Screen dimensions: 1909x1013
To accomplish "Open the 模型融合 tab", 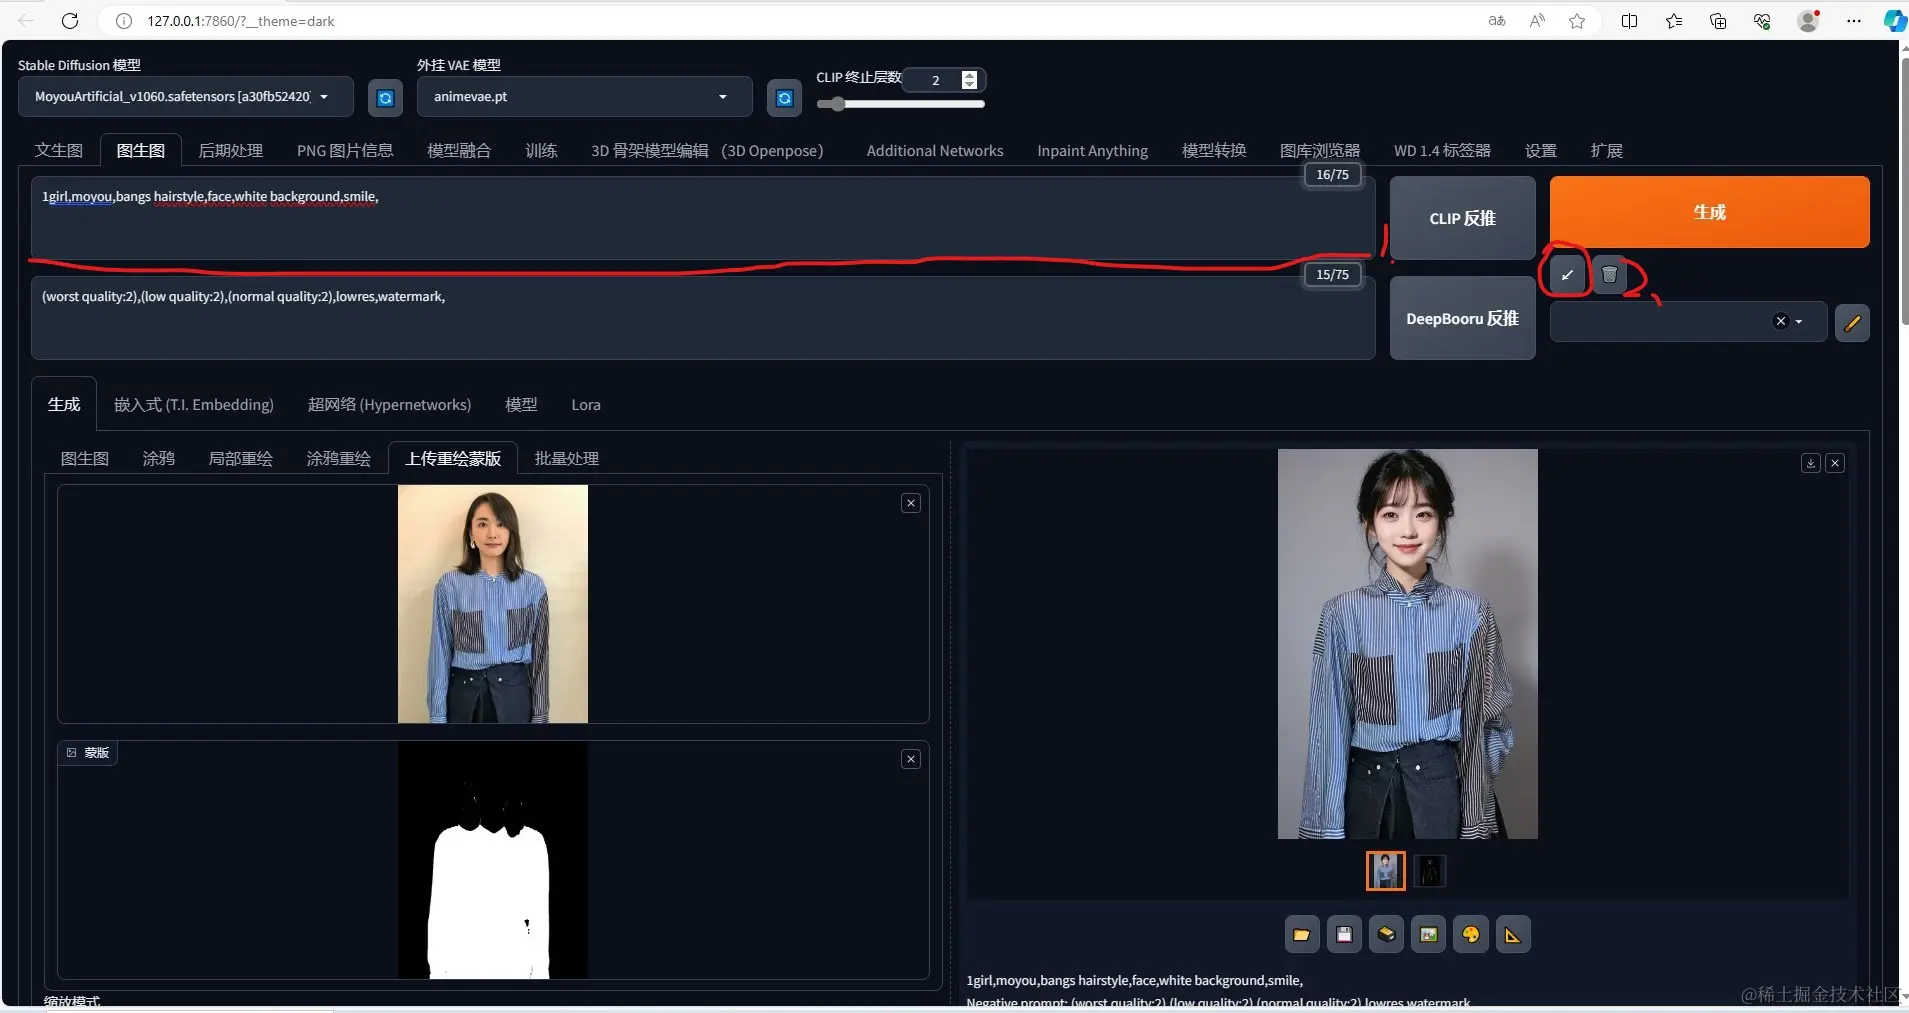I will [459, 150].
